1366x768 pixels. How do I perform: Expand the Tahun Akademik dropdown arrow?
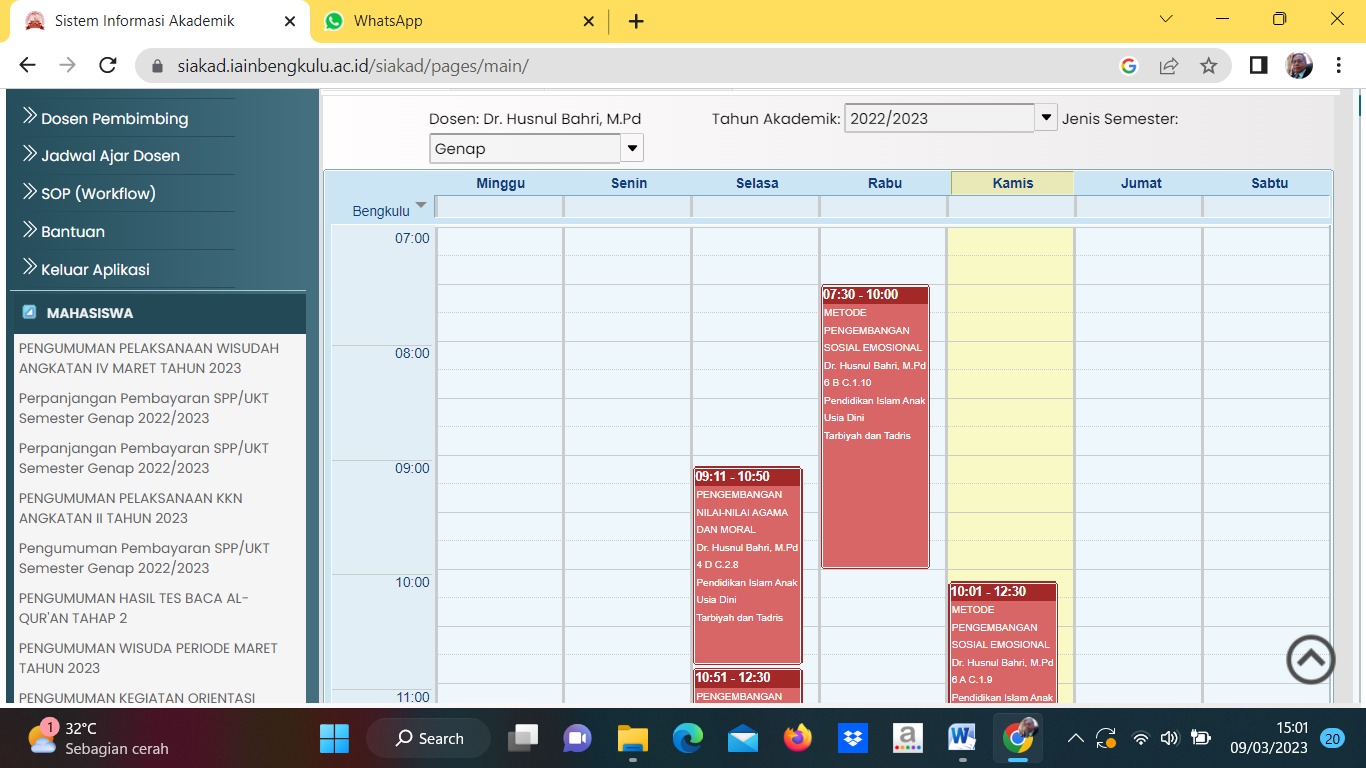(1046, 118)
